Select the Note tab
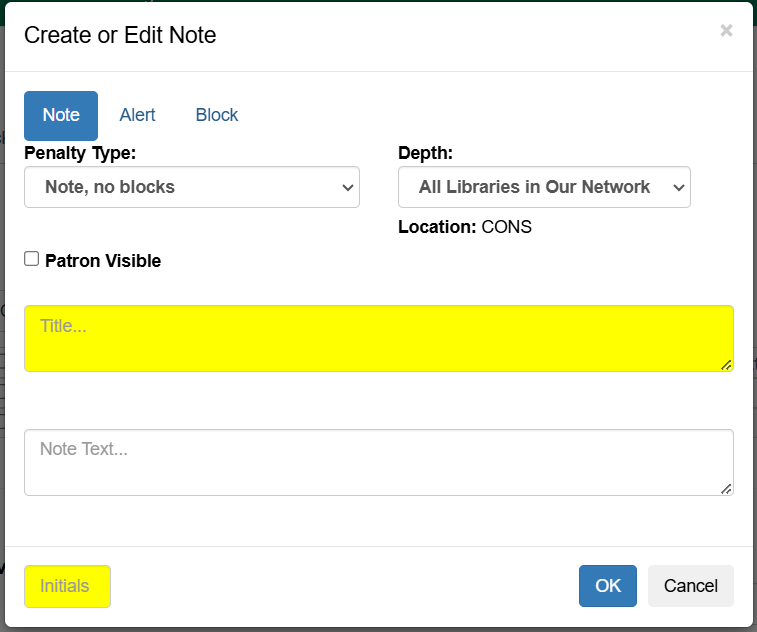Image resolution: width=757 pixels, height=632 pixels. click(61, 115)
